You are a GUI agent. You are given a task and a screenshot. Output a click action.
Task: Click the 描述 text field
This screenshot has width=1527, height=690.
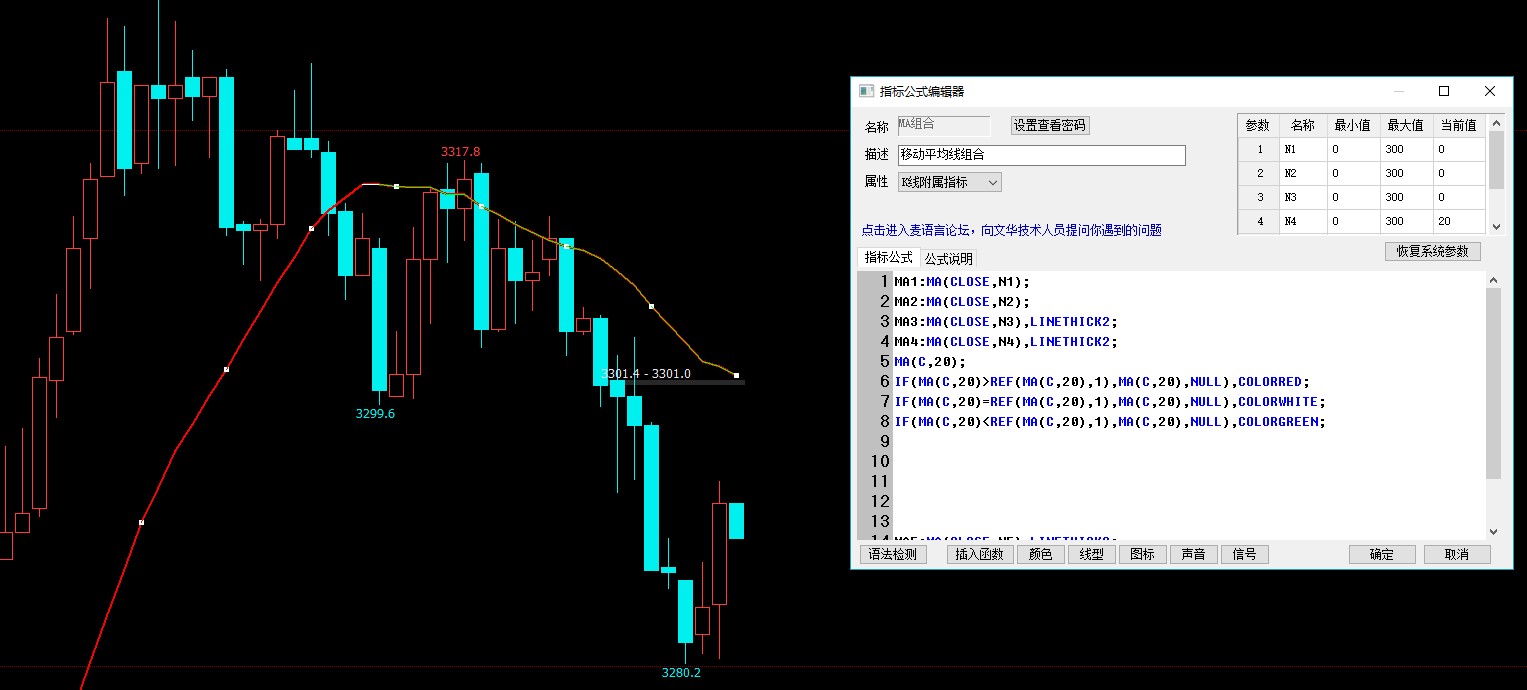(1040, 155)
